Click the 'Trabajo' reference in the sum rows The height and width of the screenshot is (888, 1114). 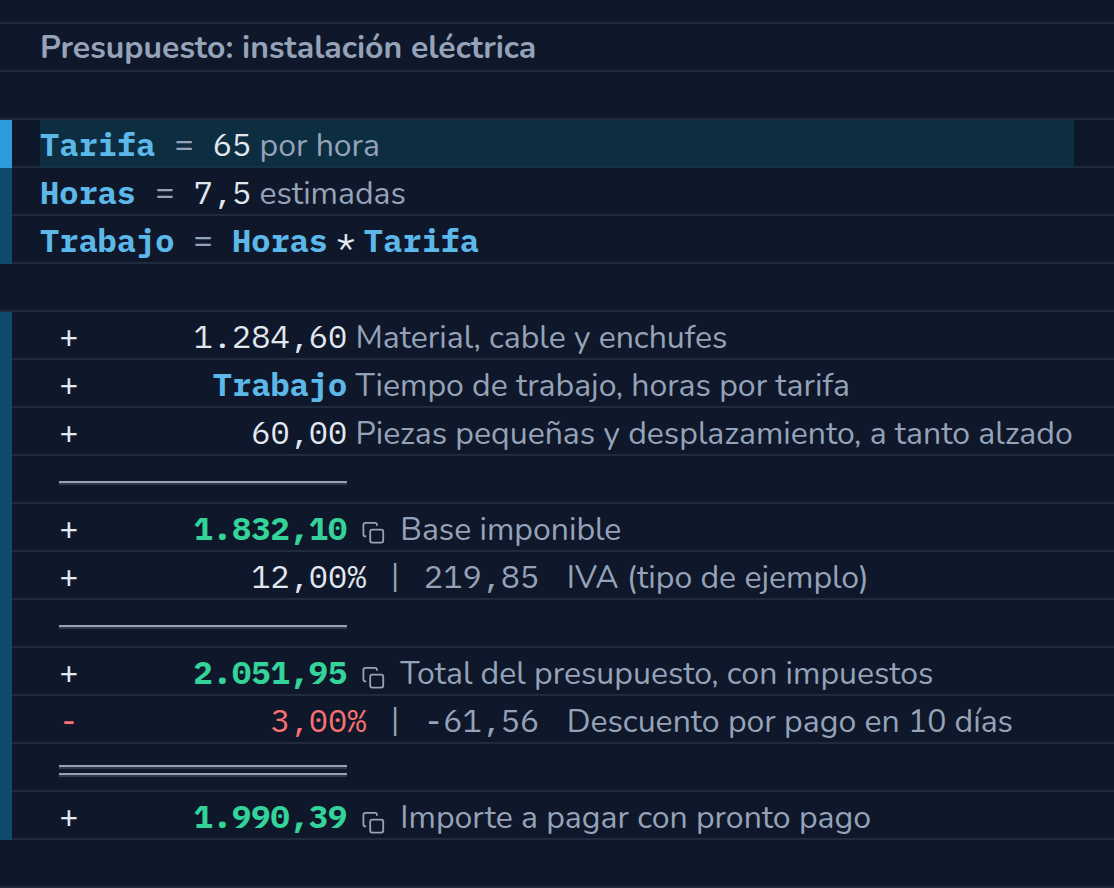coord(280,386)
